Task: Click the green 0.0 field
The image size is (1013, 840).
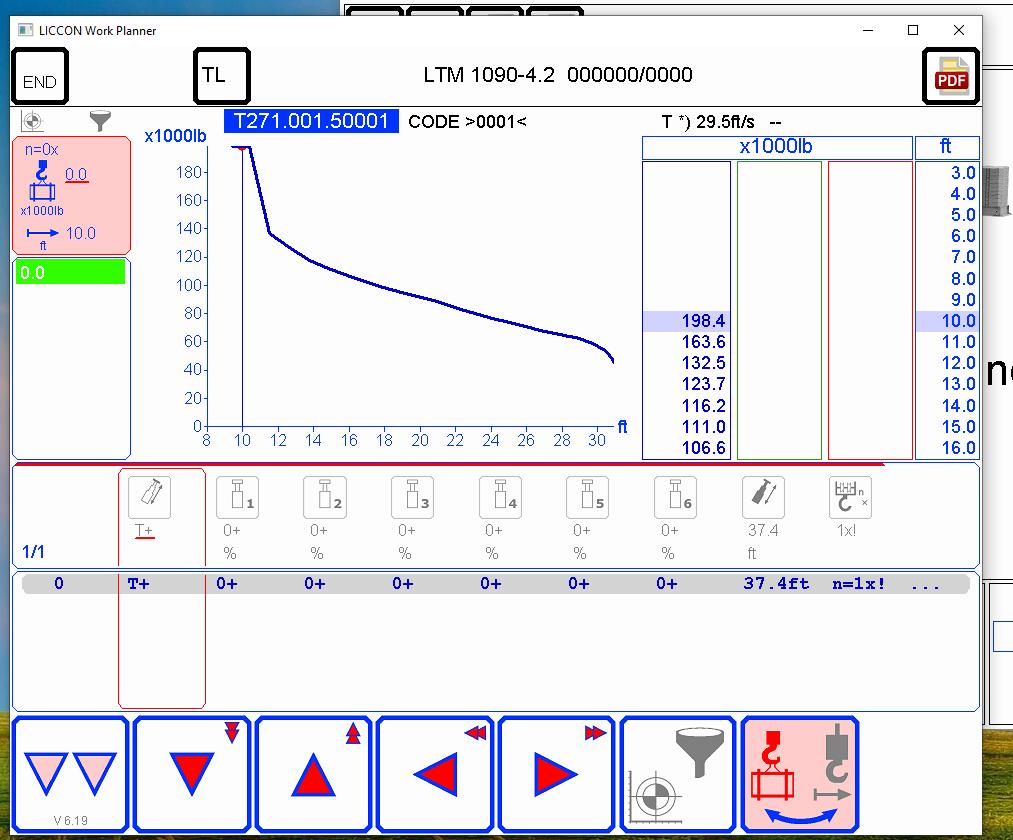Action: click(x=70, y=272)
